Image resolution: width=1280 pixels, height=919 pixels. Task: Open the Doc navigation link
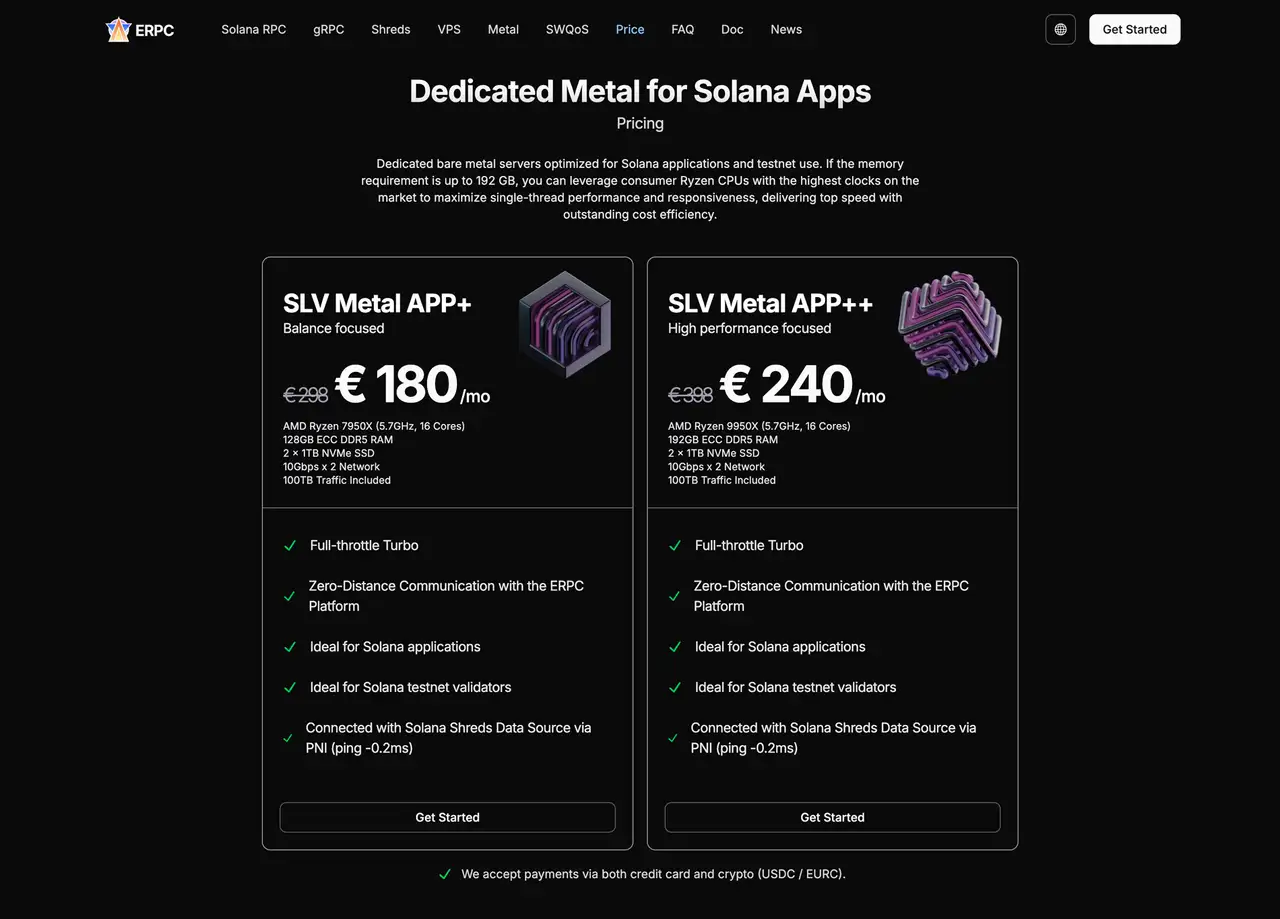point(732,29)
